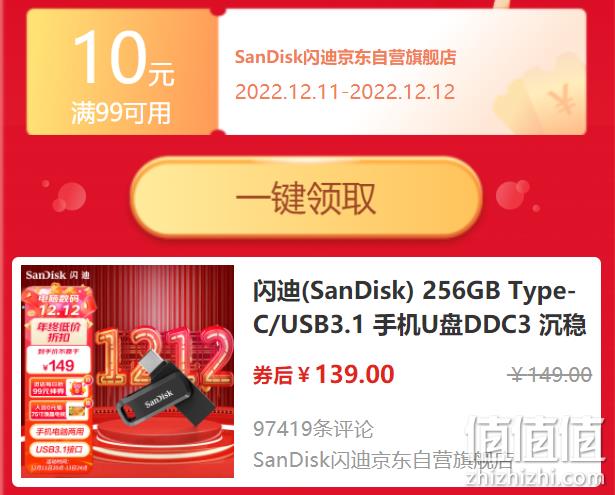Open the SanDisk U盘 product thumbnail

click(127, 371)
